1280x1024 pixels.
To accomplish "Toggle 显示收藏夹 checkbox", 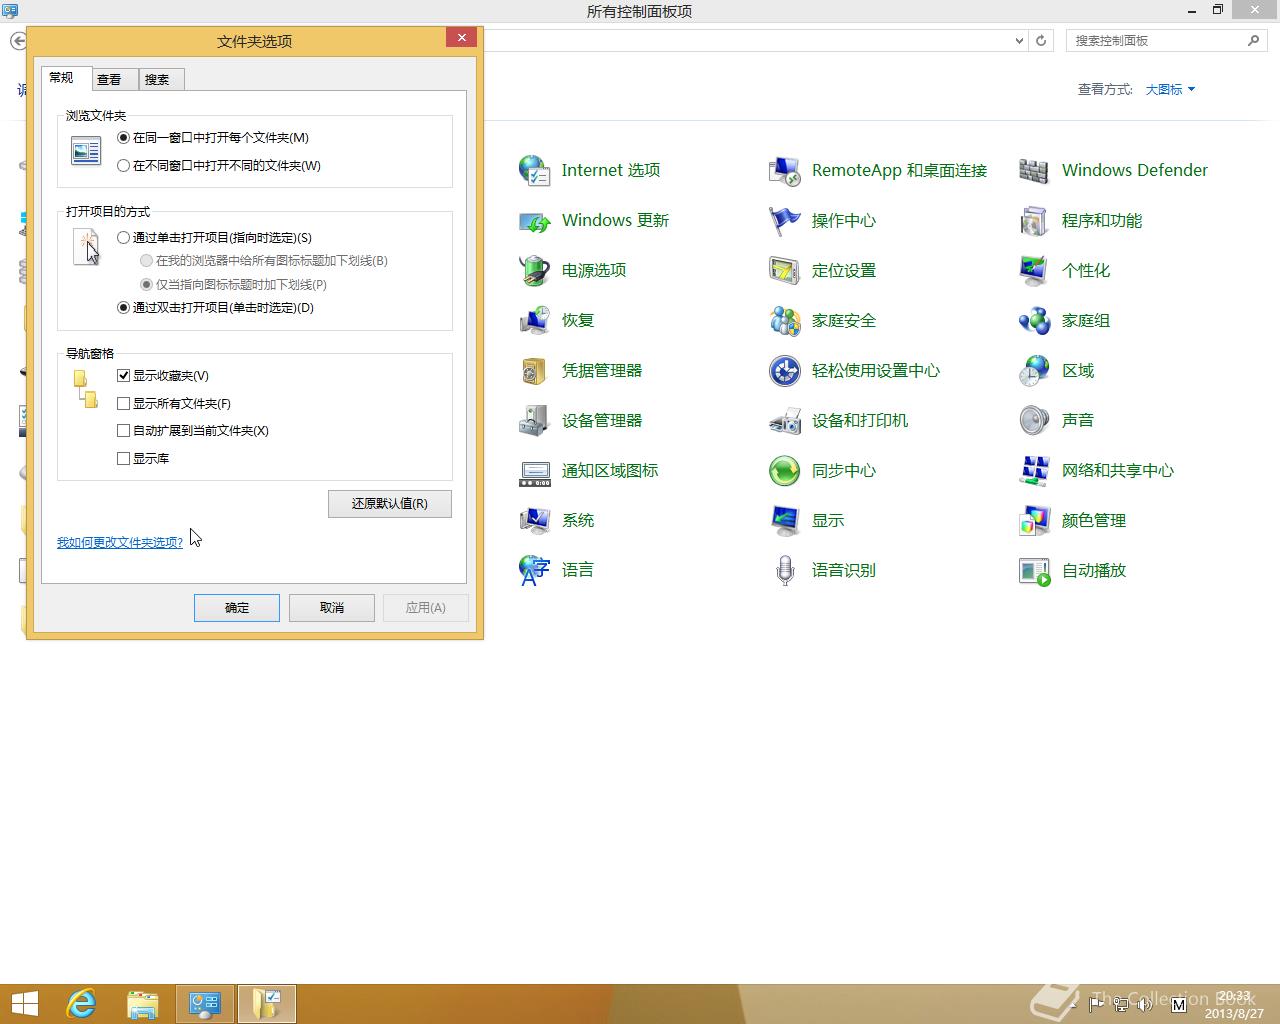I will pos(124,376).
